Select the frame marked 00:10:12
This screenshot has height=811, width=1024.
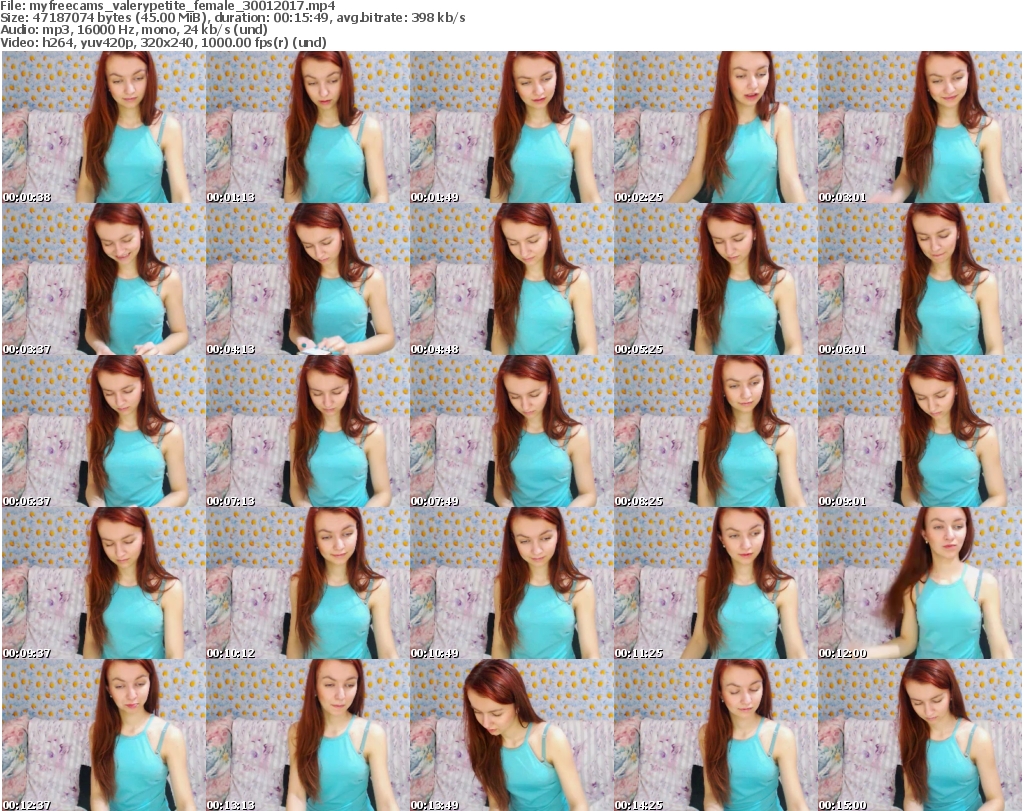pyautogui.click(x=308, y=583)
